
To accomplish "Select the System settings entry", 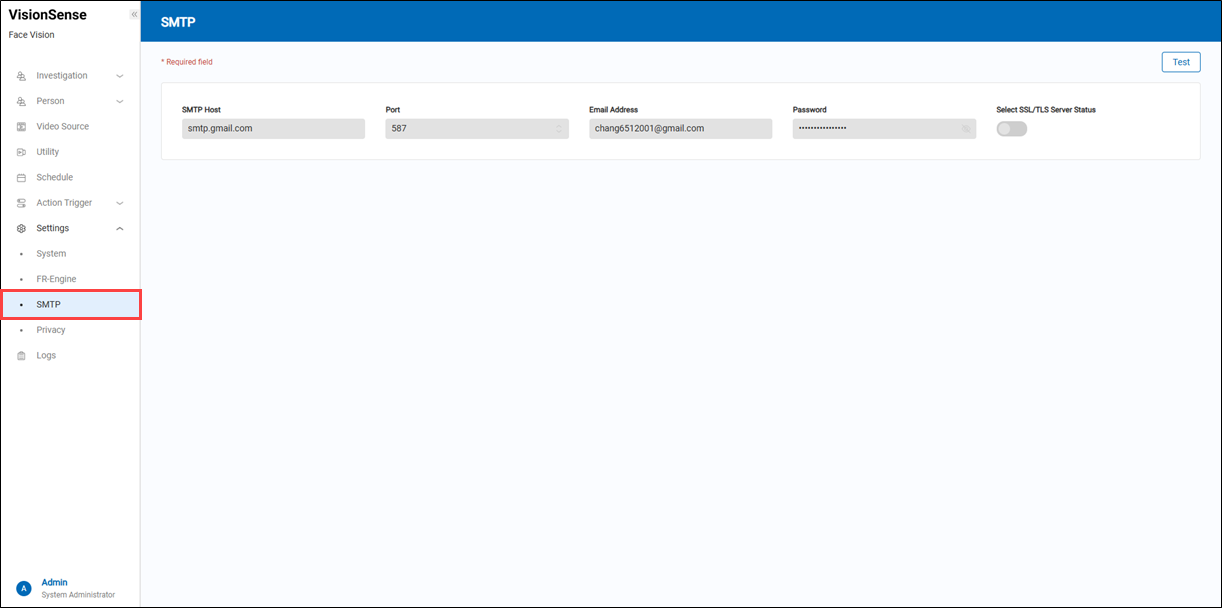I will pyautogui.click(x=51, y=253).
